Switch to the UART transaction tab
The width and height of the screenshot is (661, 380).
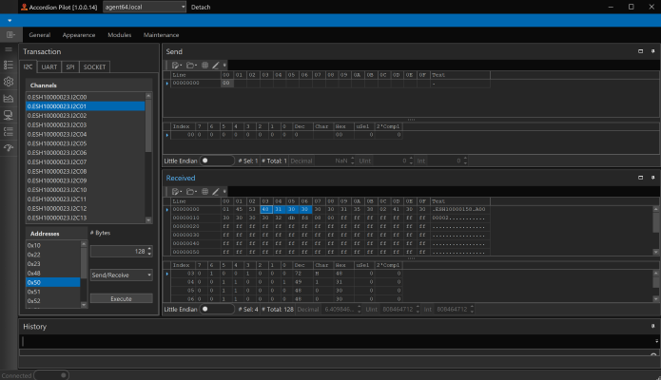tap(49, 67)
